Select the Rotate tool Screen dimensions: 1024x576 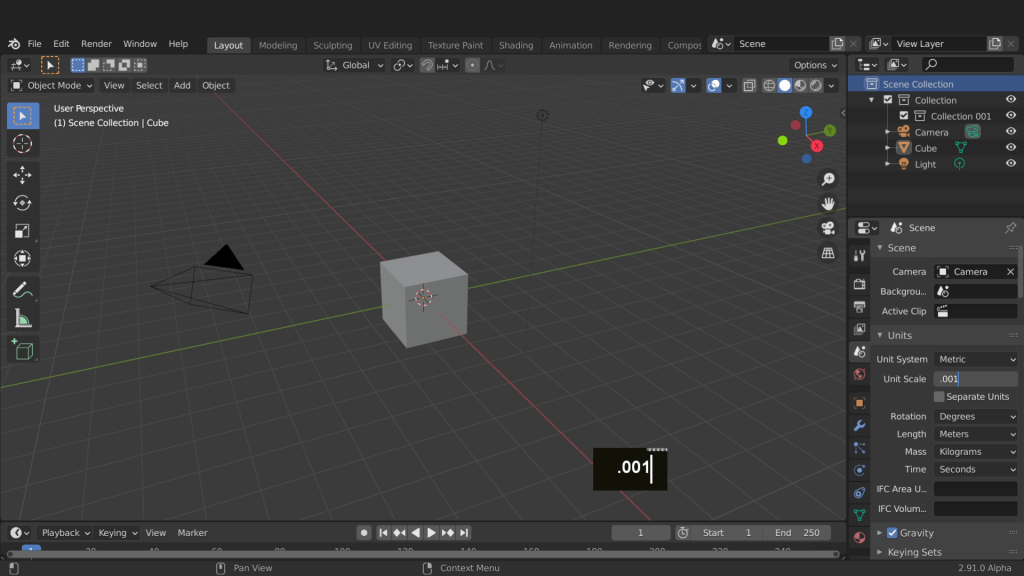pyautogui.click(x=22, y=202)
